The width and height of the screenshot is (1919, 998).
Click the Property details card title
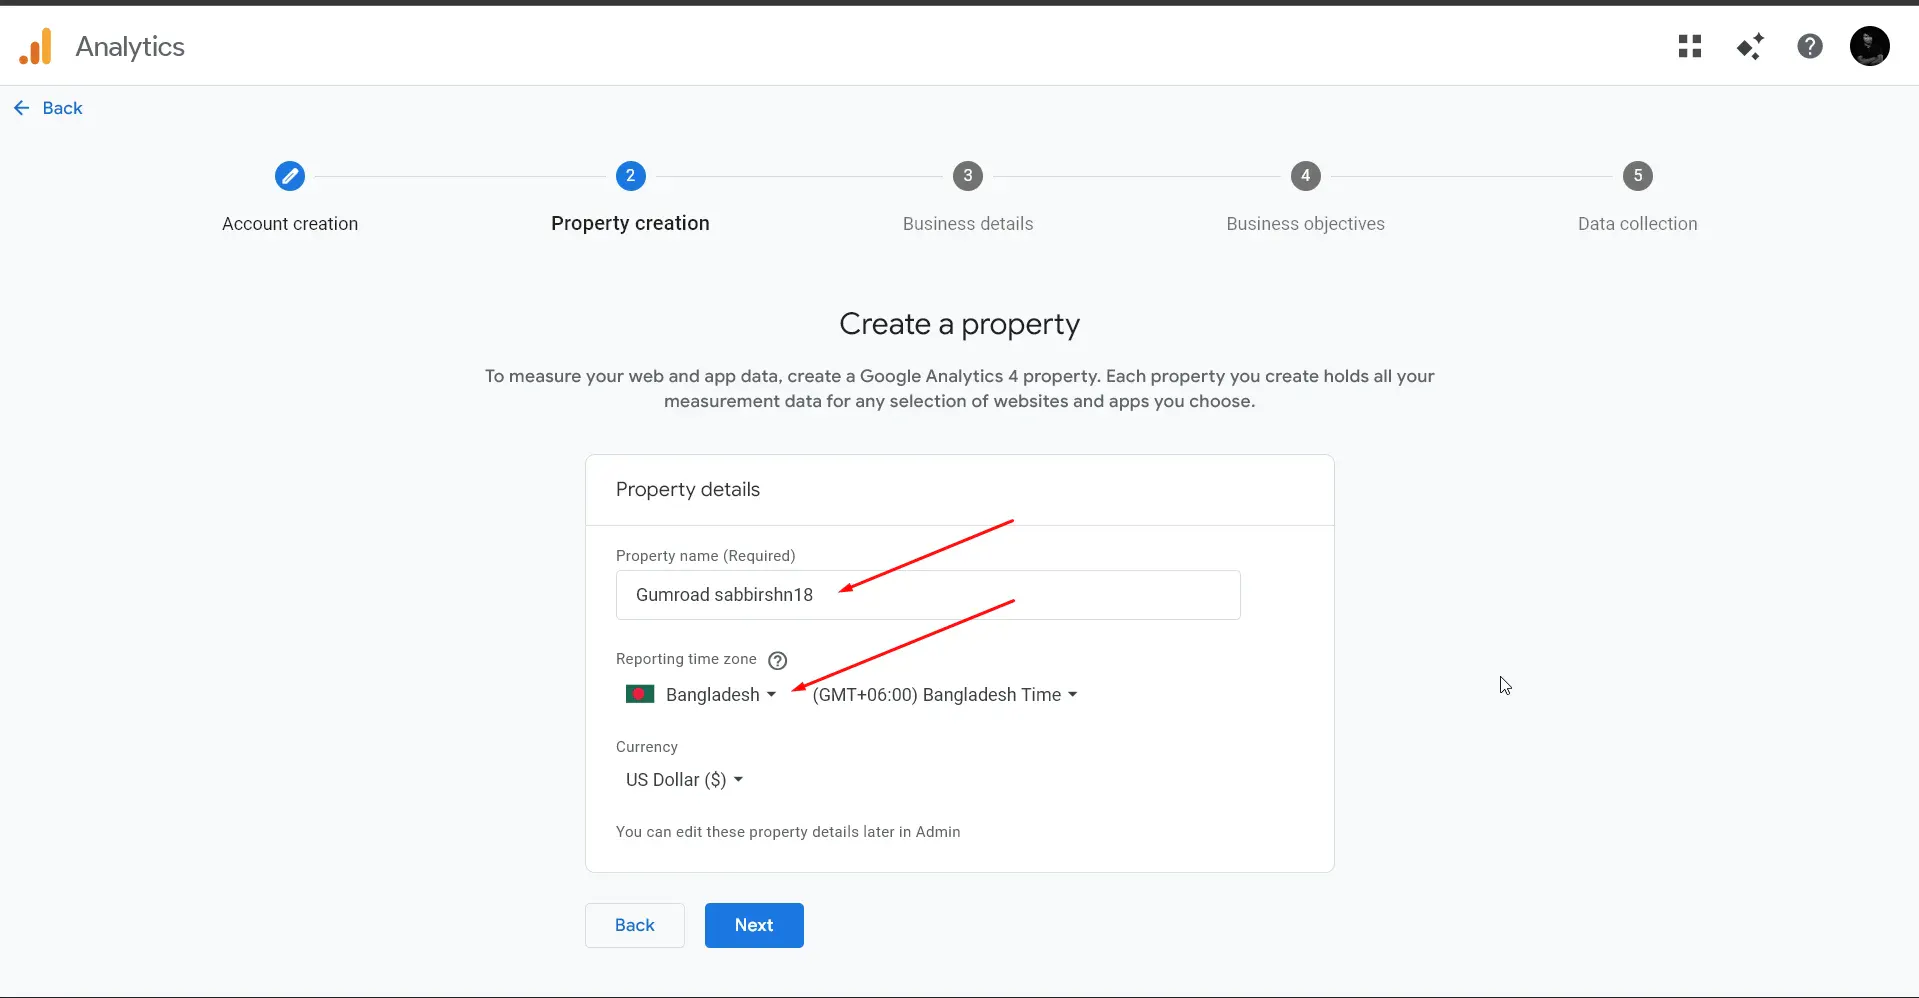point(688,489)
